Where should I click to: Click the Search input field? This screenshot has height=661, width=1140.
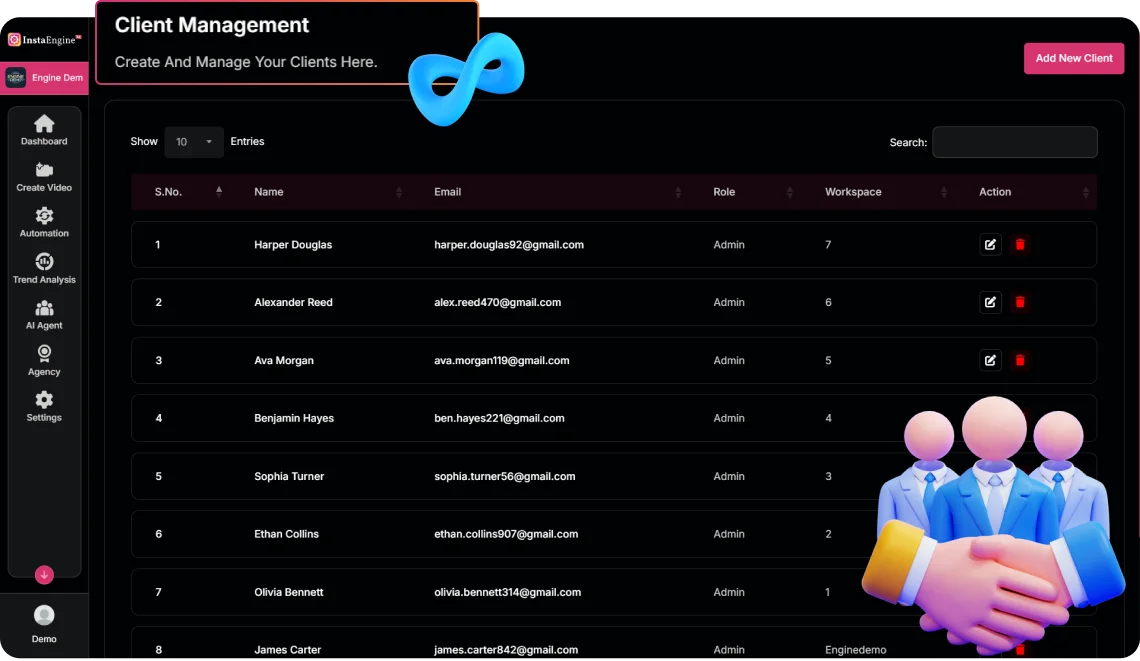click(x=1014, y=142)
